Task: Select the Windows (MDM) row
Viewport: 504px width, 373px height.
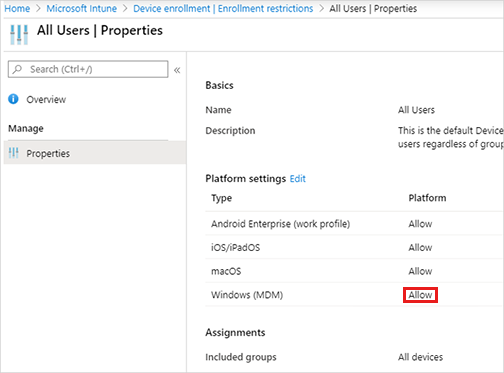Action: pos(354,295)
